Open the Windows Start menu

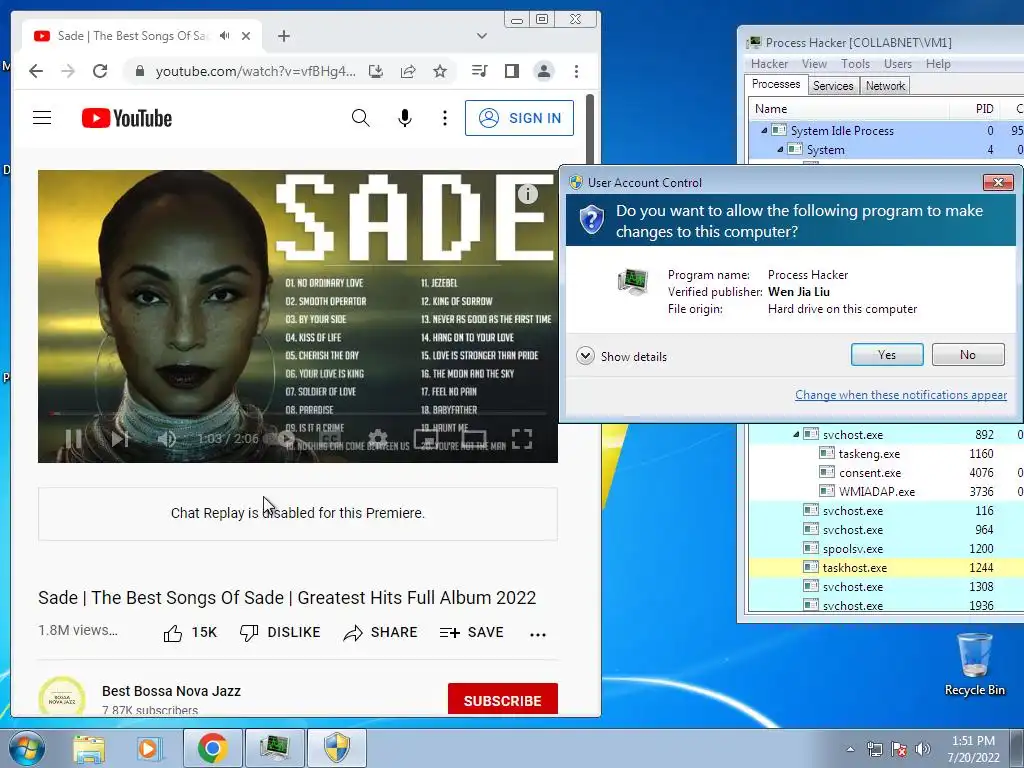26,748
